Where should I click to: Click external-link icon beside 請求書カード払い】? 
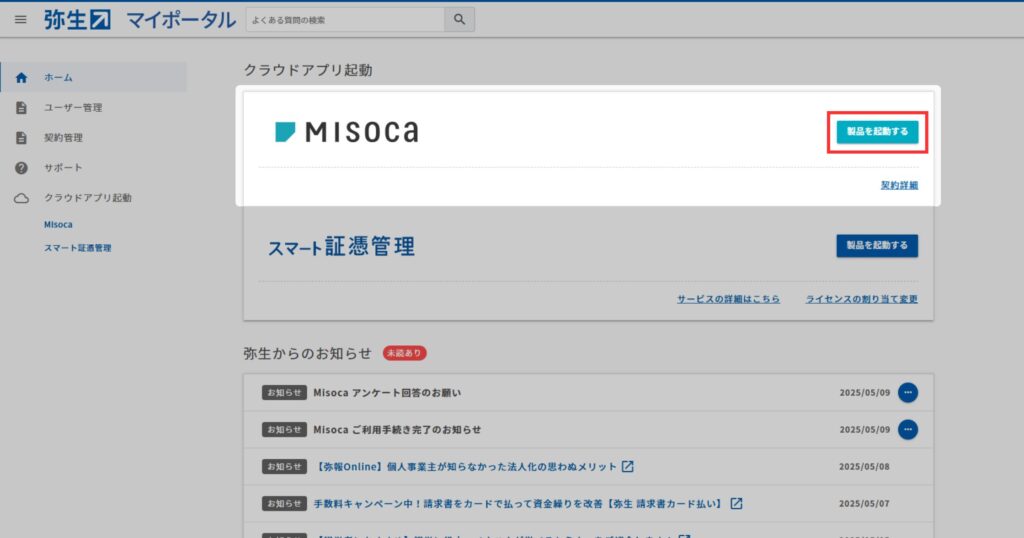[x=736, y=504]
